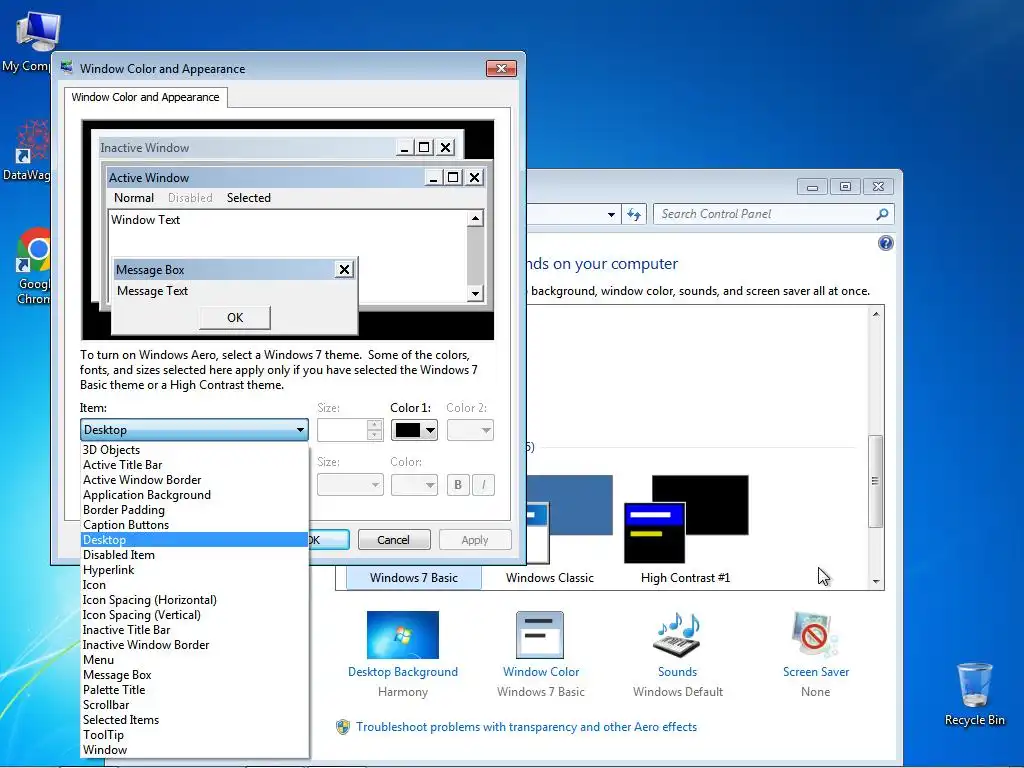Open the Color 1 black swatch dropdown

414,430
